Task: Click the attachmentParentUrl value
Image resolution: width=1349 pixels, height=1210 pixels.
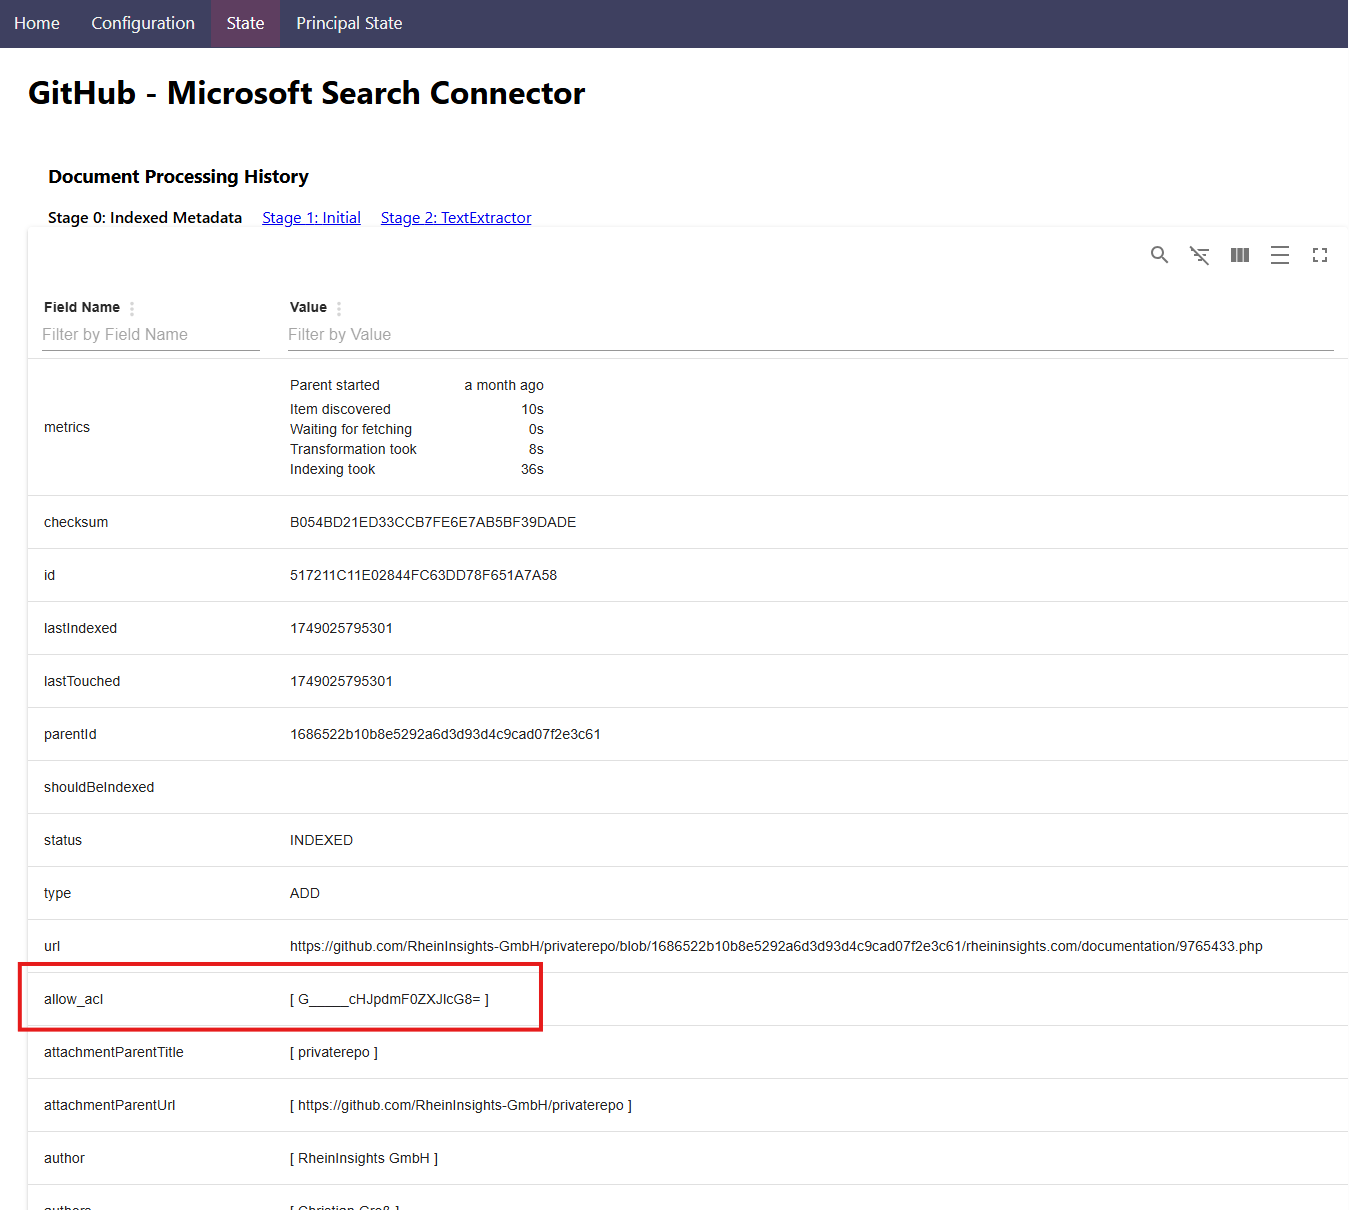Action: click(x=461, y=1105)
